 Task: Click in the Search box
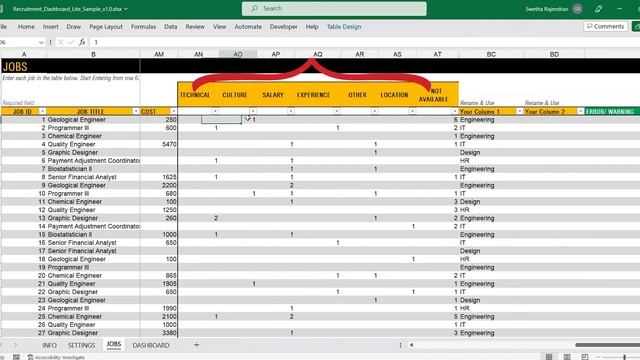pyautogui.click(x=334, y=9)
